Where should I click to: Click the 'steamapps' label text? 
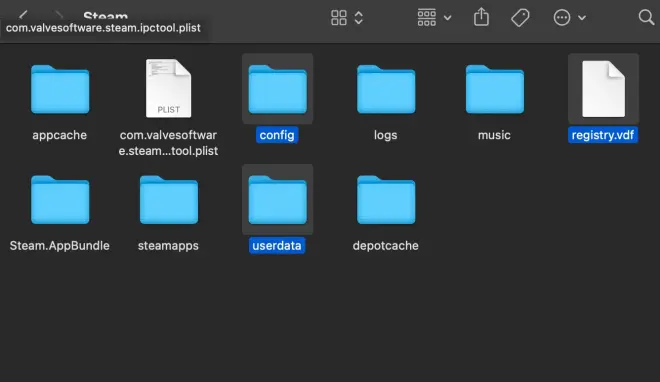168,246
